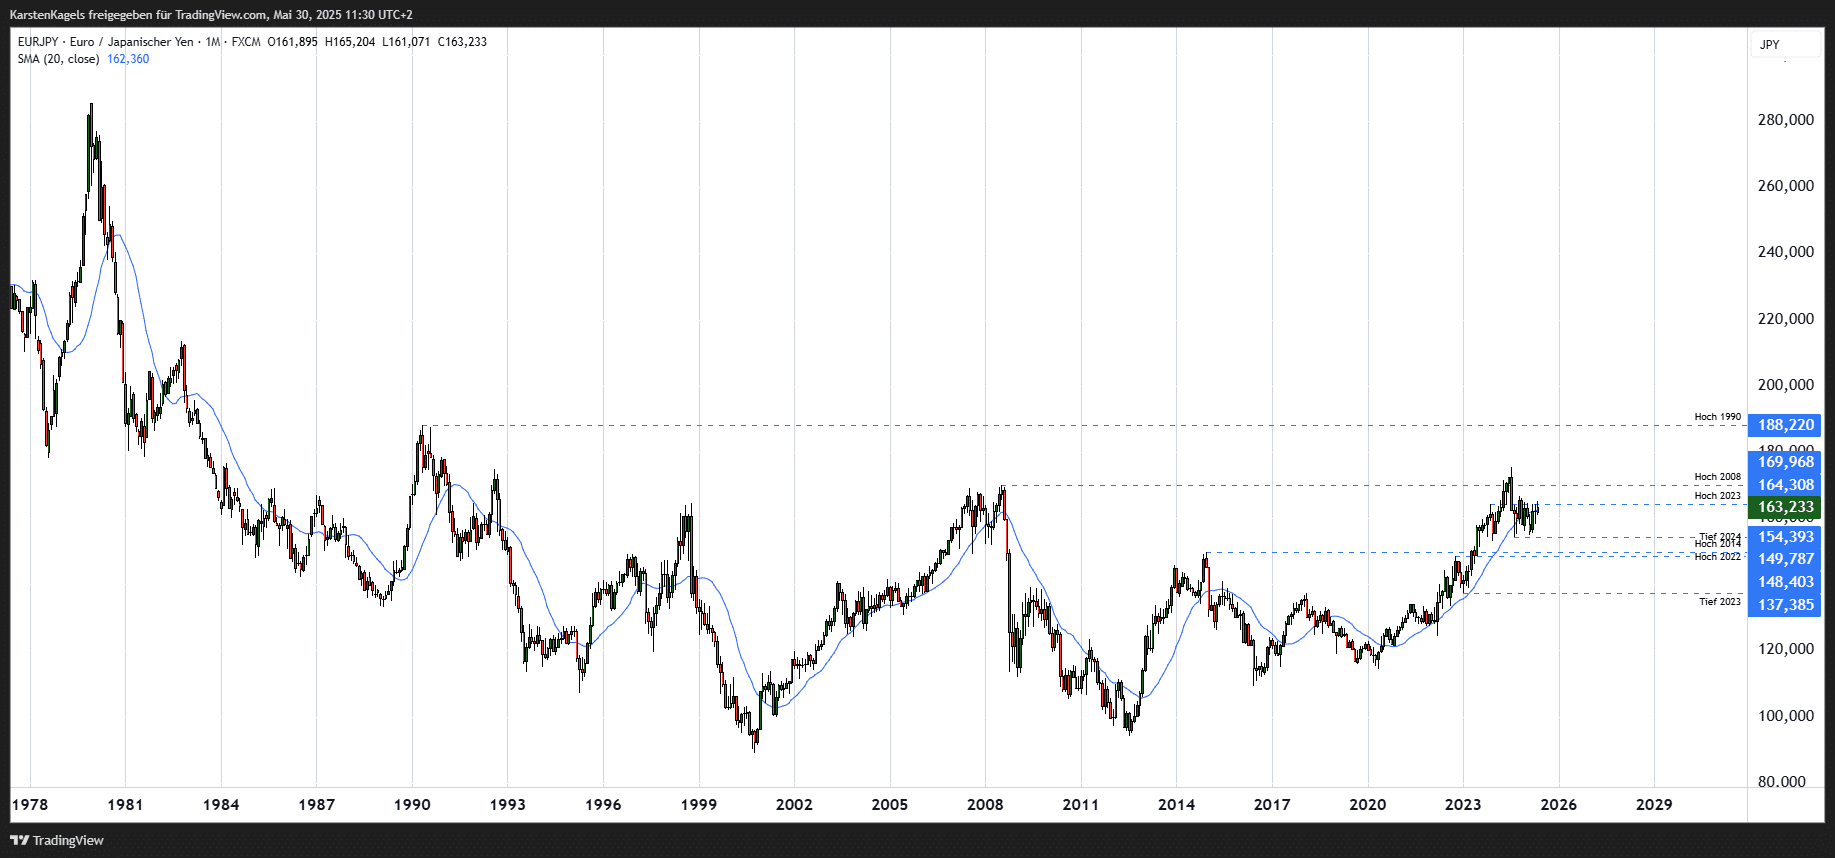Select the Hoch 2023 line label
This screenshot has height=858, width=1835.
click(1717, 496)
